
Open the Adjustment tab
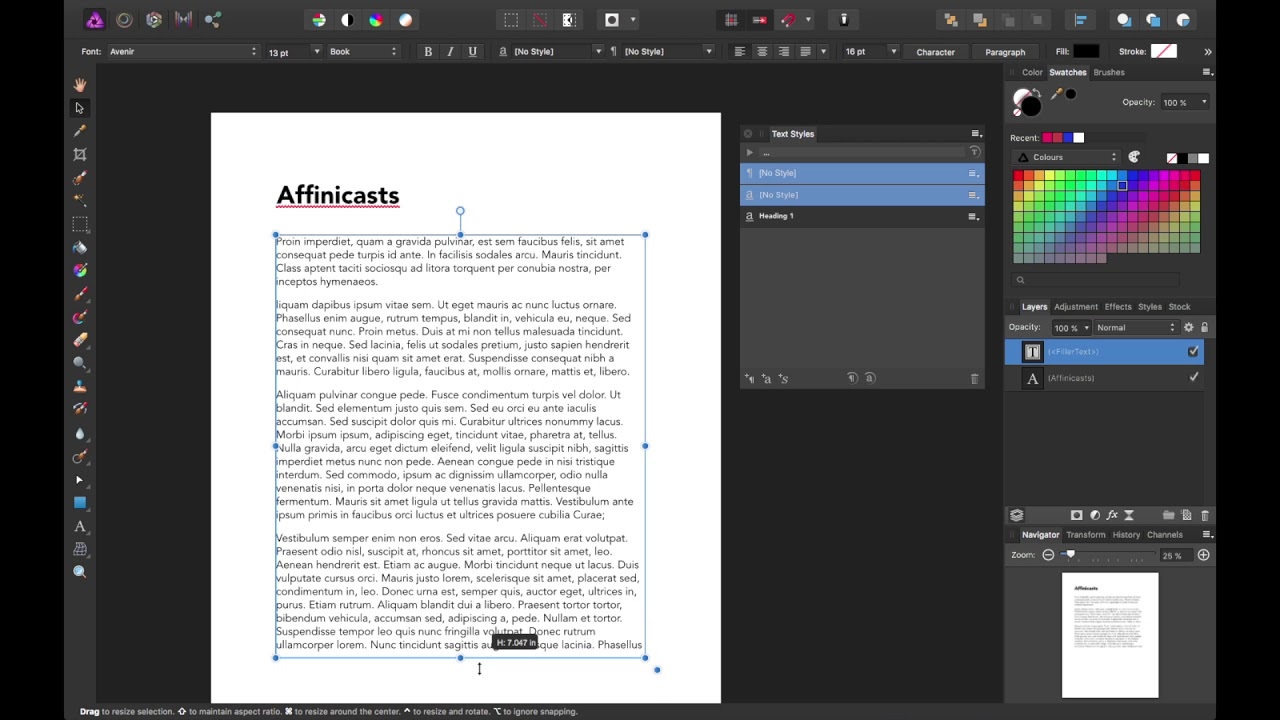pos(1076,307)
